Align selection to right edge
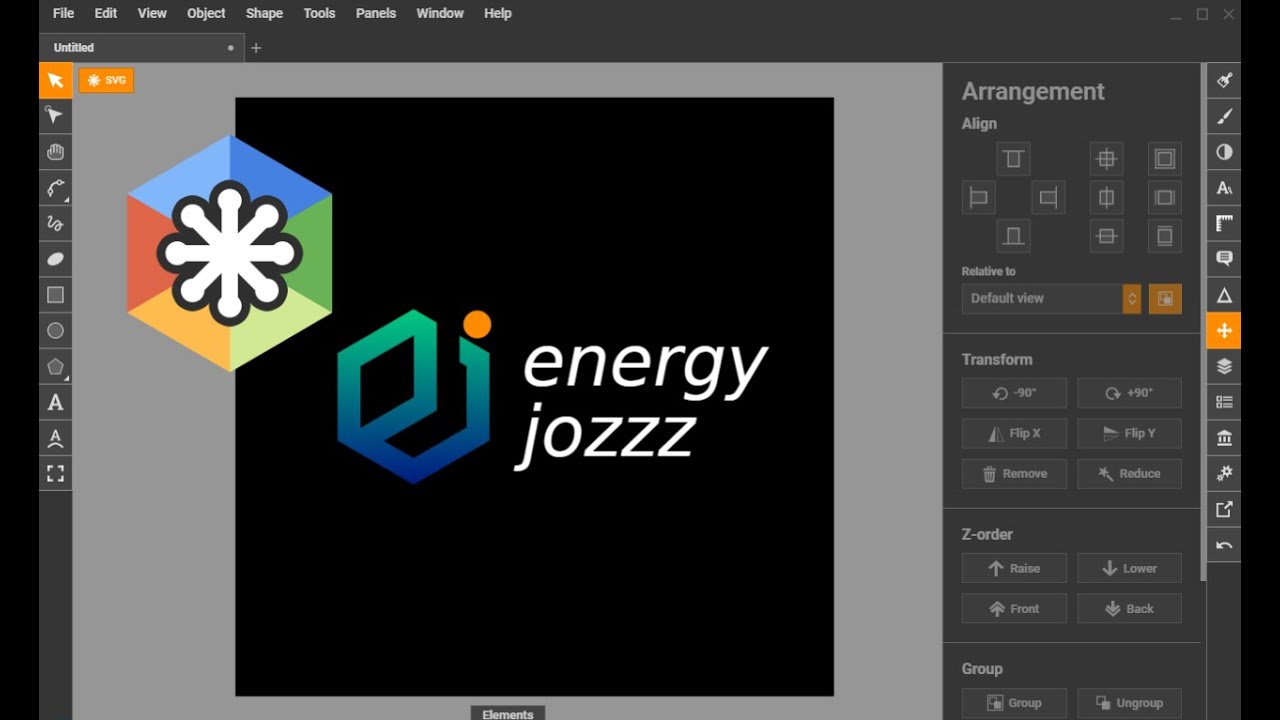This screenshot has height=720, width=1280. pos(1048,197)
